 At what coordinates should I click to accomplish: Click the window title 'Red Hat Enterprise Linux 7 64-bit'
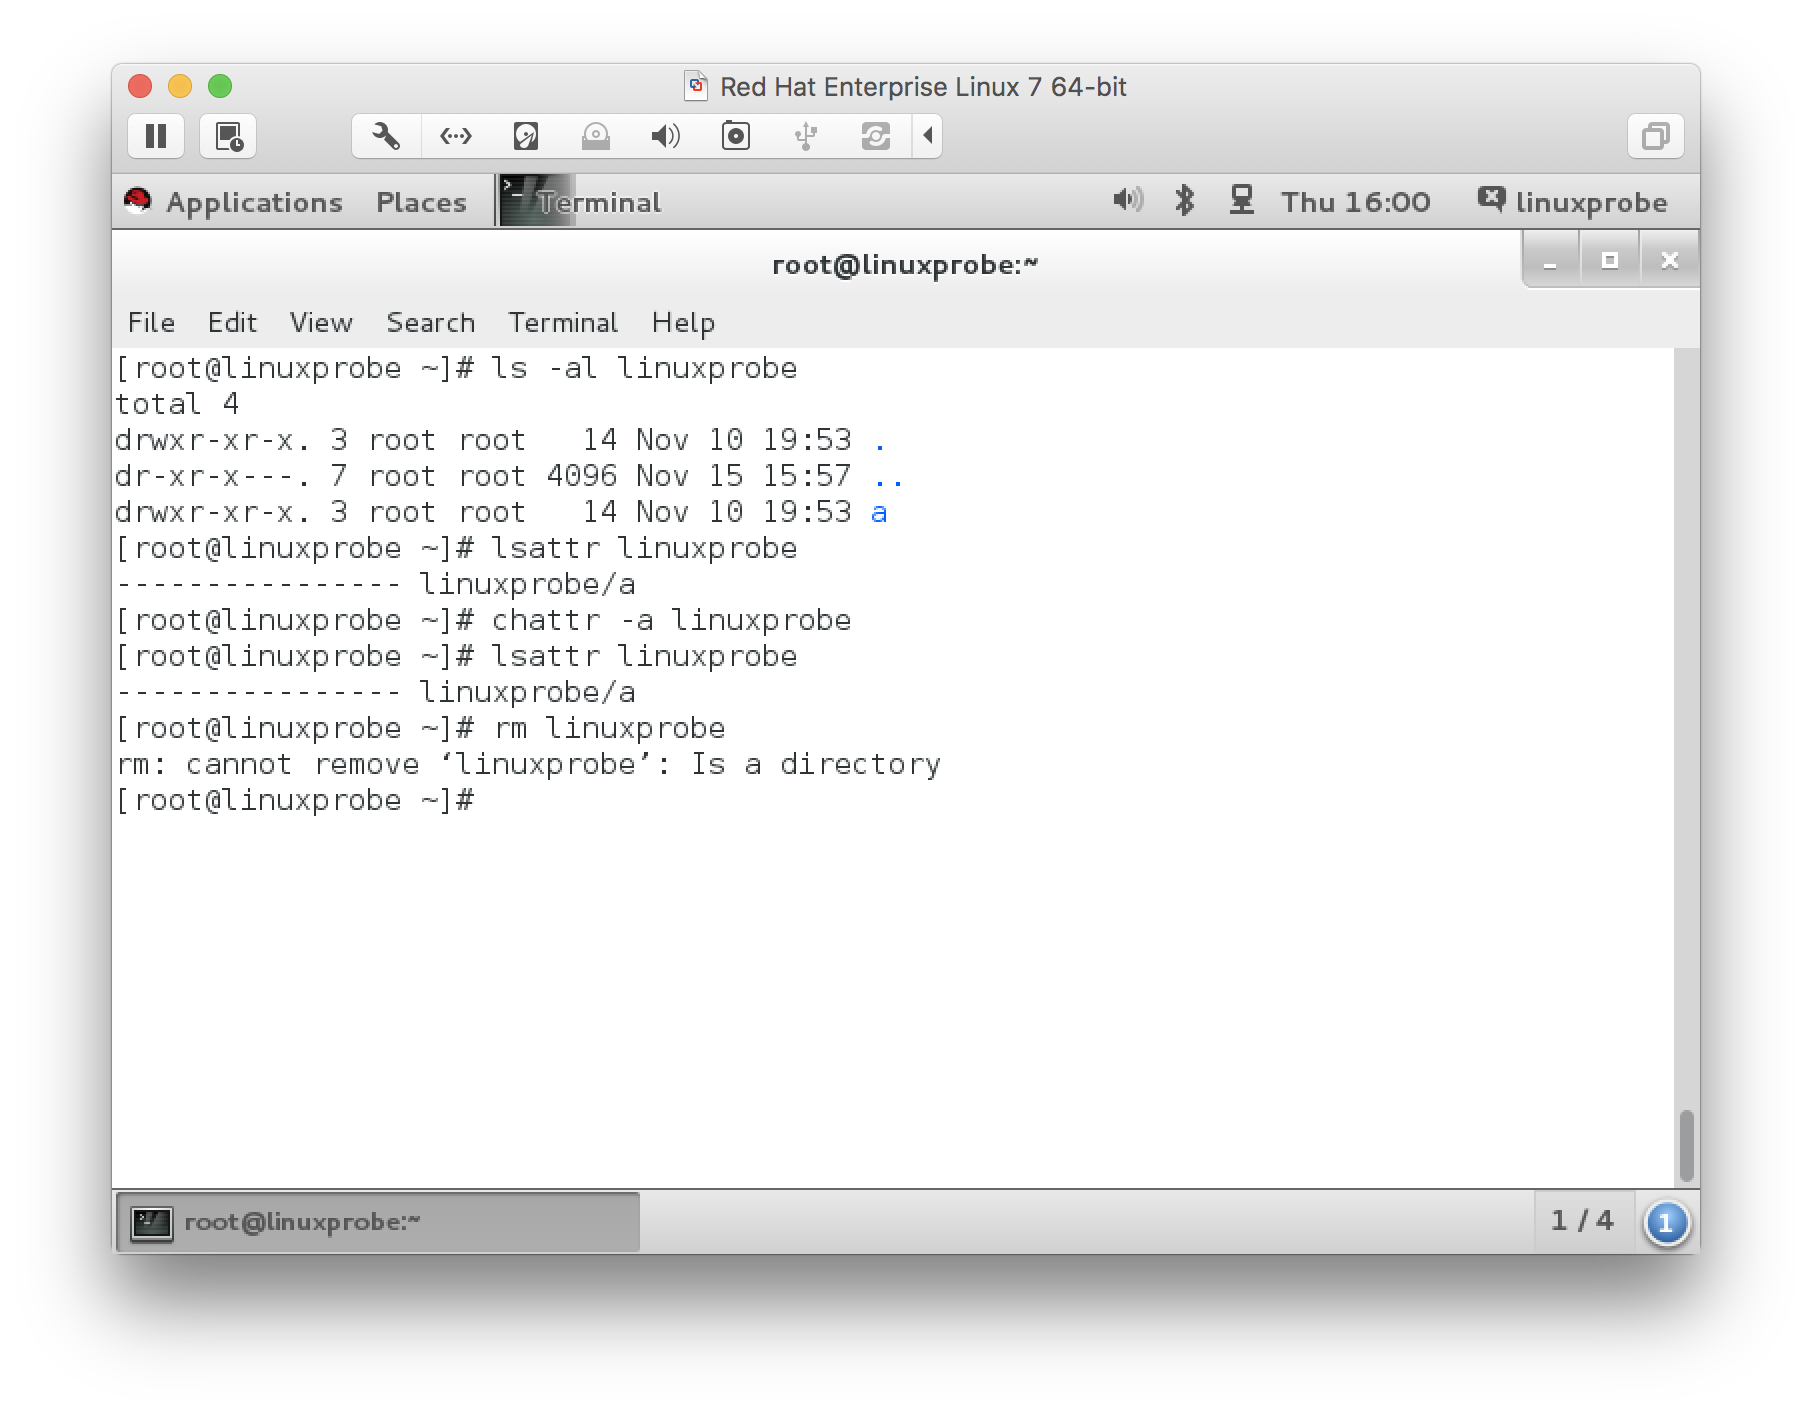pos(923,87)
